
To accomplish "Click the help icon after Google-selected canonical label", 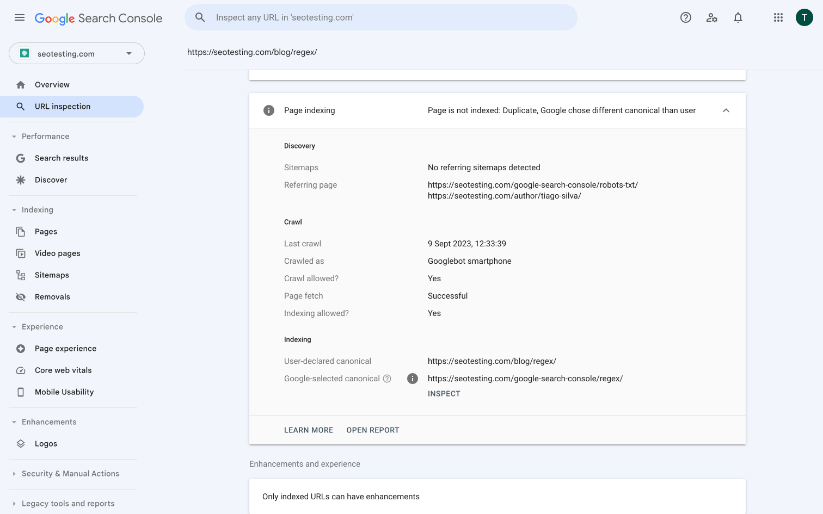I will point(387,379).
